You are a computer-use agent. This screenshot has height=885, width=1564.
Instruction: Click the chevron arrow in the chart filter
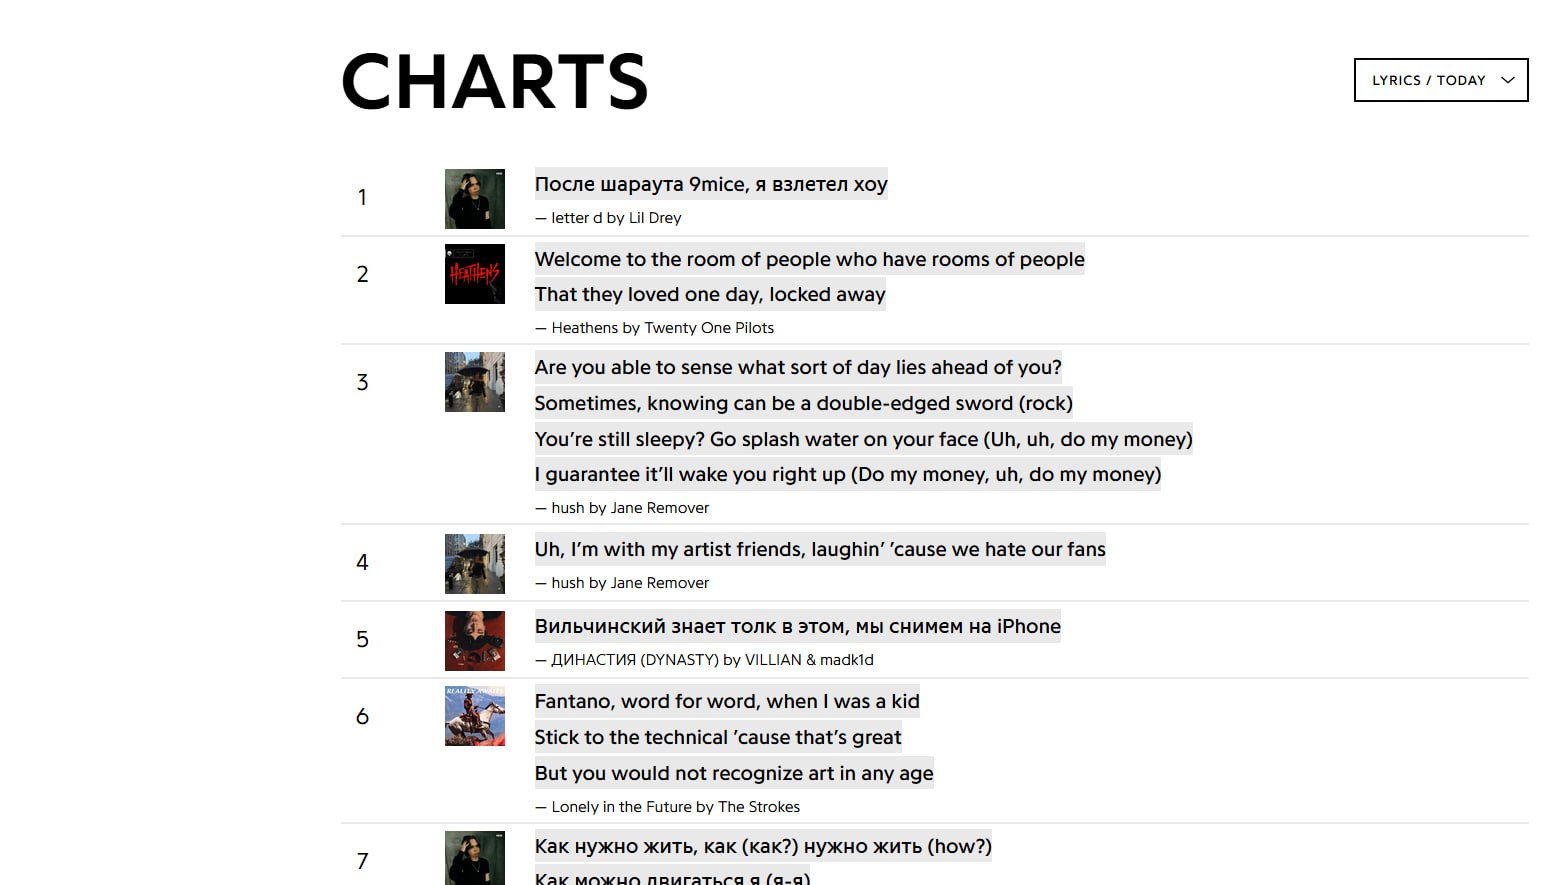point(1508,80)
